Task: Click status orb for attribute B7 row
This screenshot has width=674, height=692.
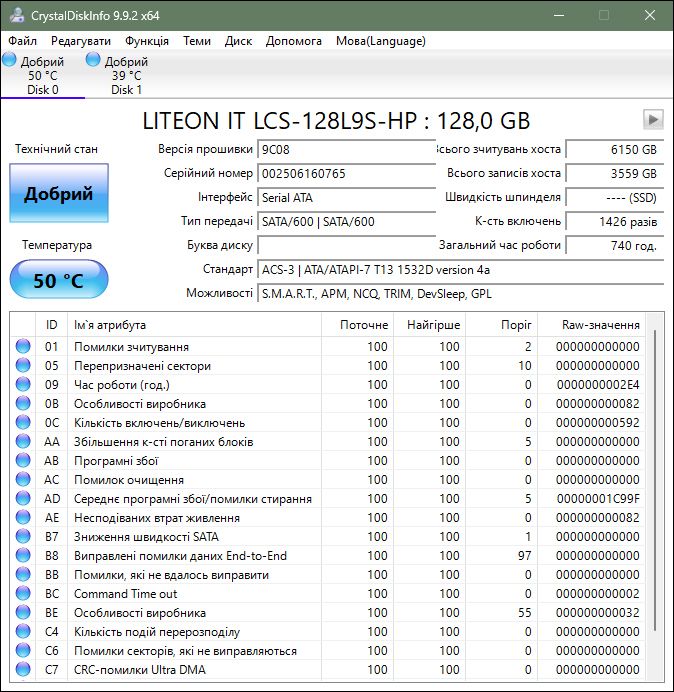Action: pyautogui.click(x=23, y=536)
